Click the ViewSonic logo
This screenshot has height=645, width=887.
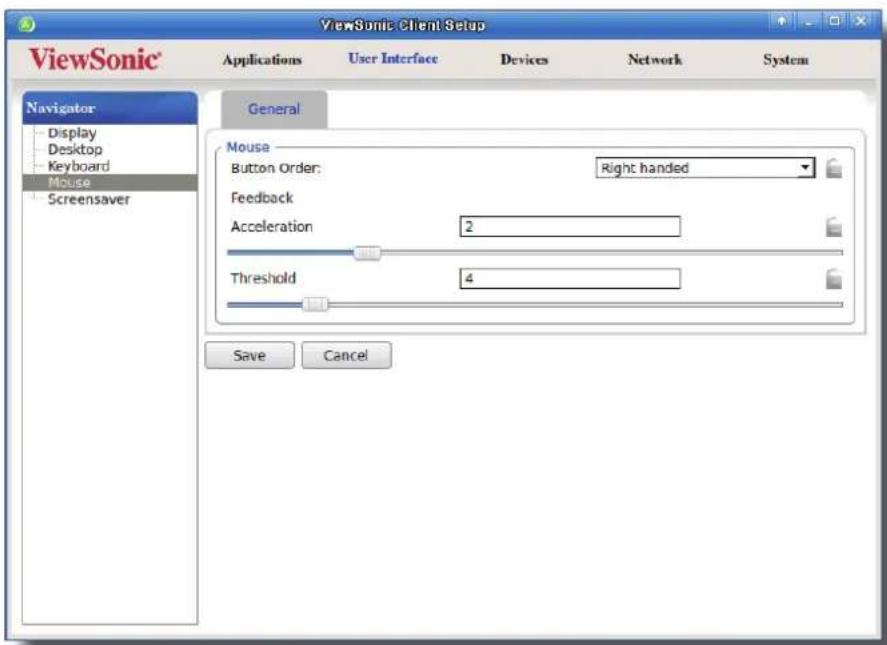pos(95,59)
